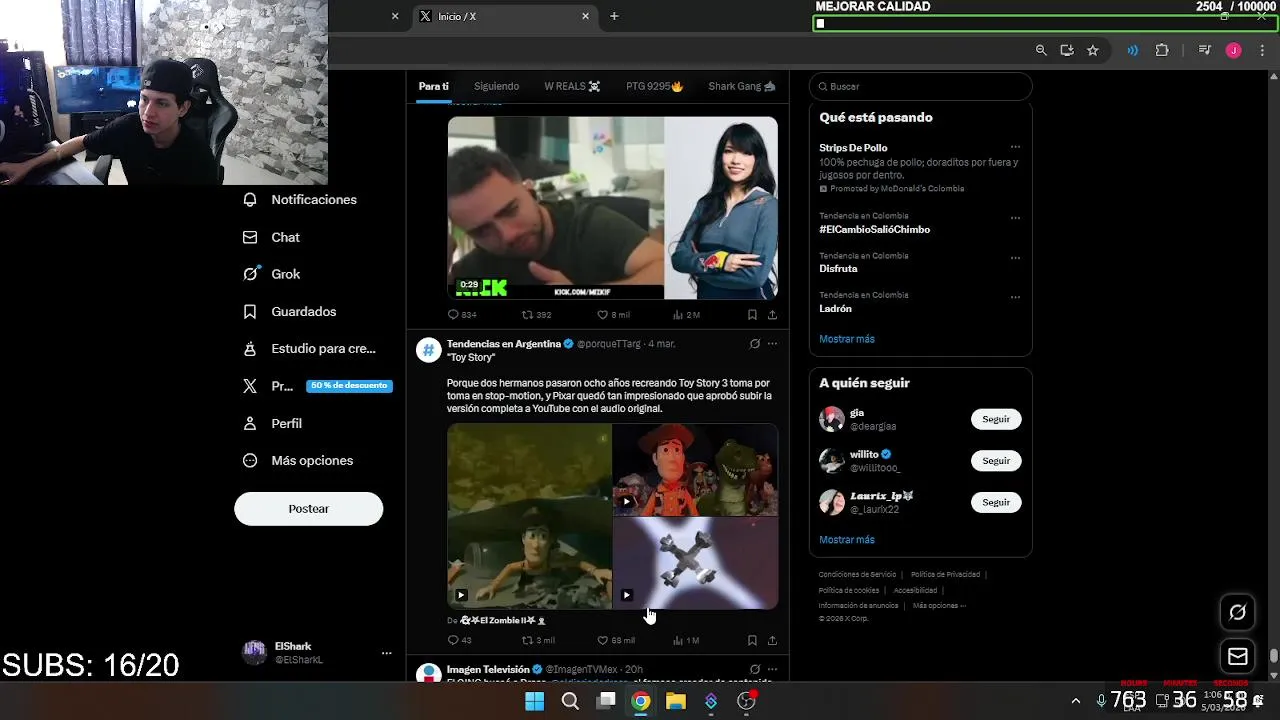Share the Mizkif video post
1280x720 pixels.
pyautogui.click(x=772, y=315)
